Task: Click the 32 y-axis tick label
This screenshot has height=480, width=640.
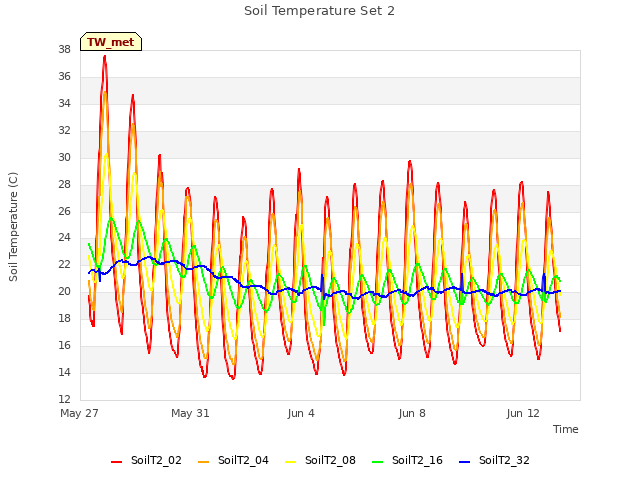Action: tap(64, 131)
